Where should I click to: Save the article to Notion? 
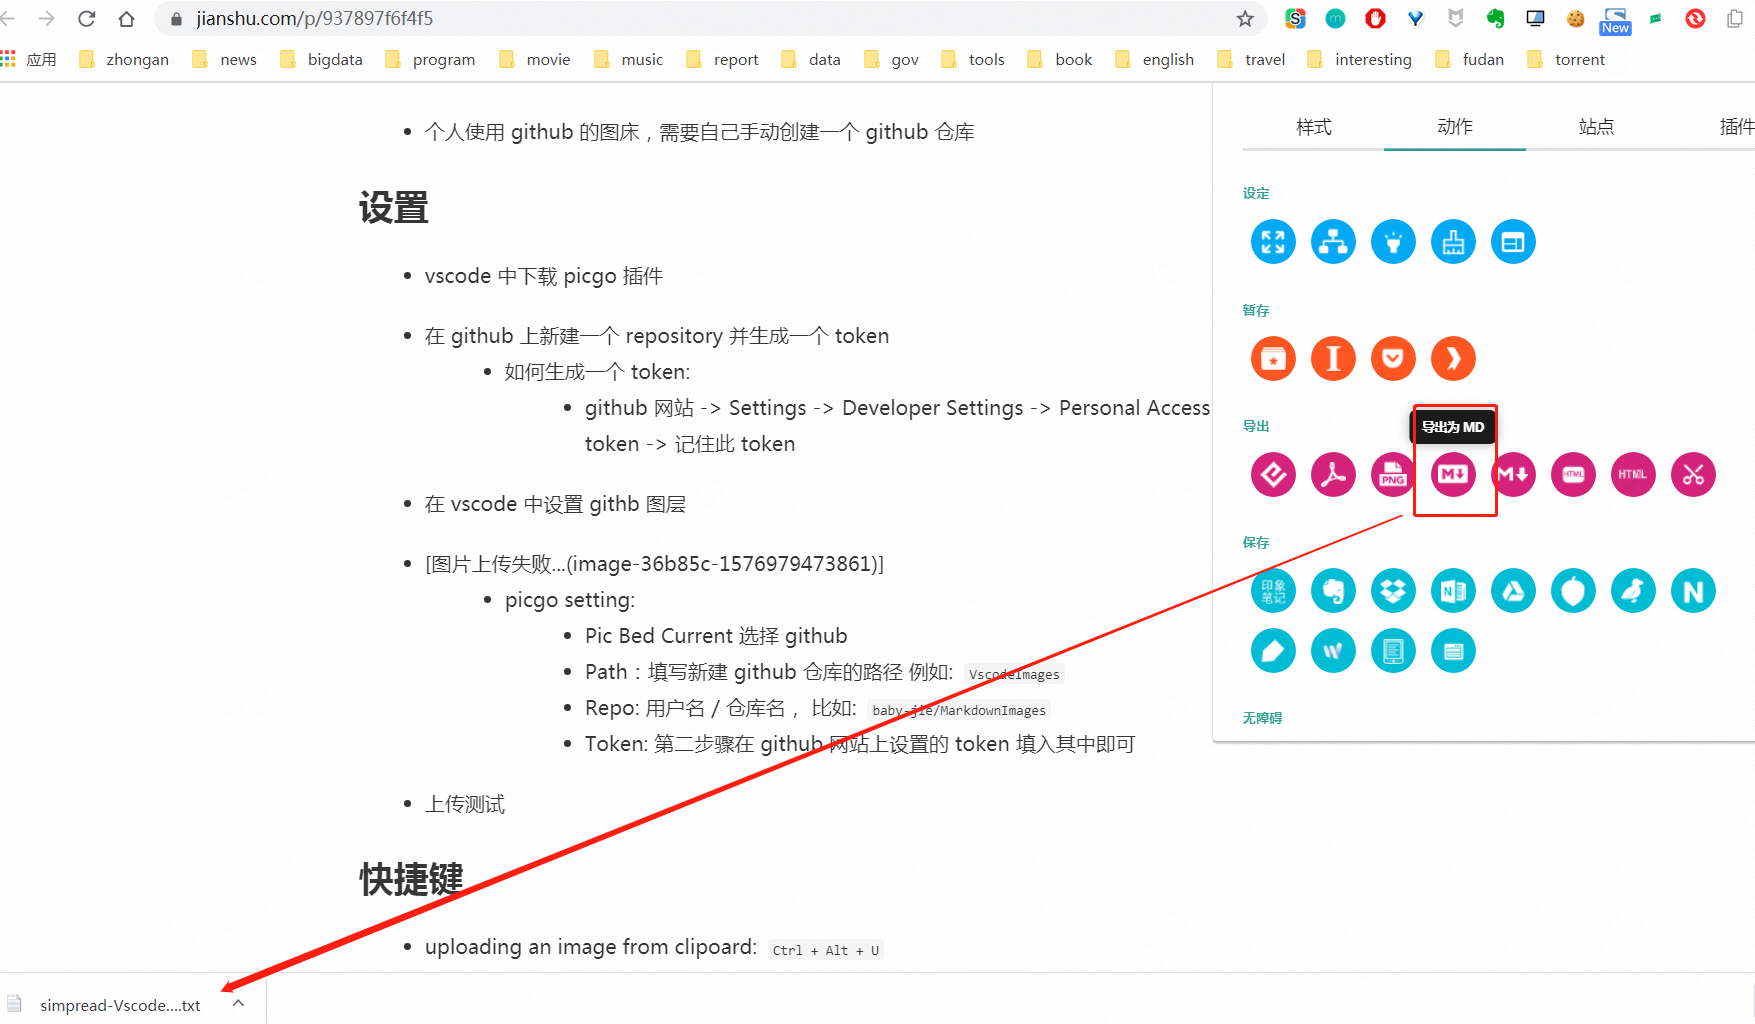pyautogui.click(x=1693, y=590)
